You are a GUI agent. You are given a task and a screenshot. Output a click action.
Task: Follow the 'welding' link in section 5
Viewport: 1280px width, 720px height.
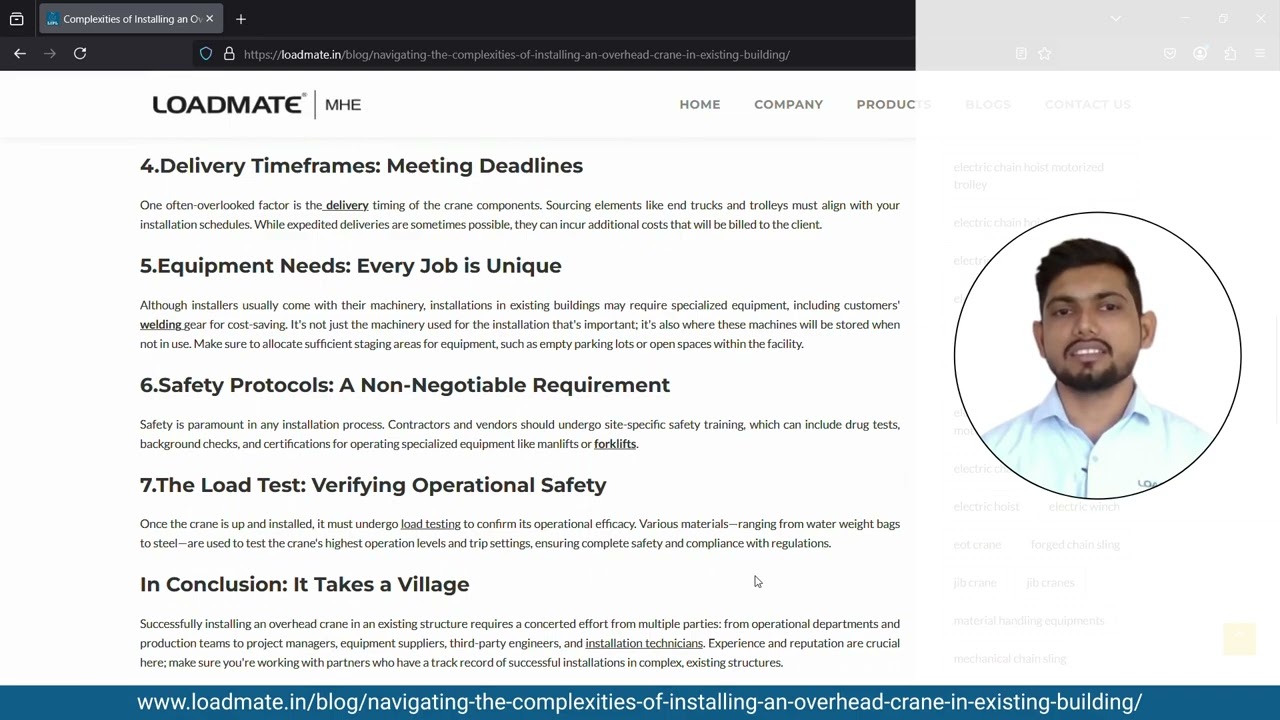coord(161,324)
